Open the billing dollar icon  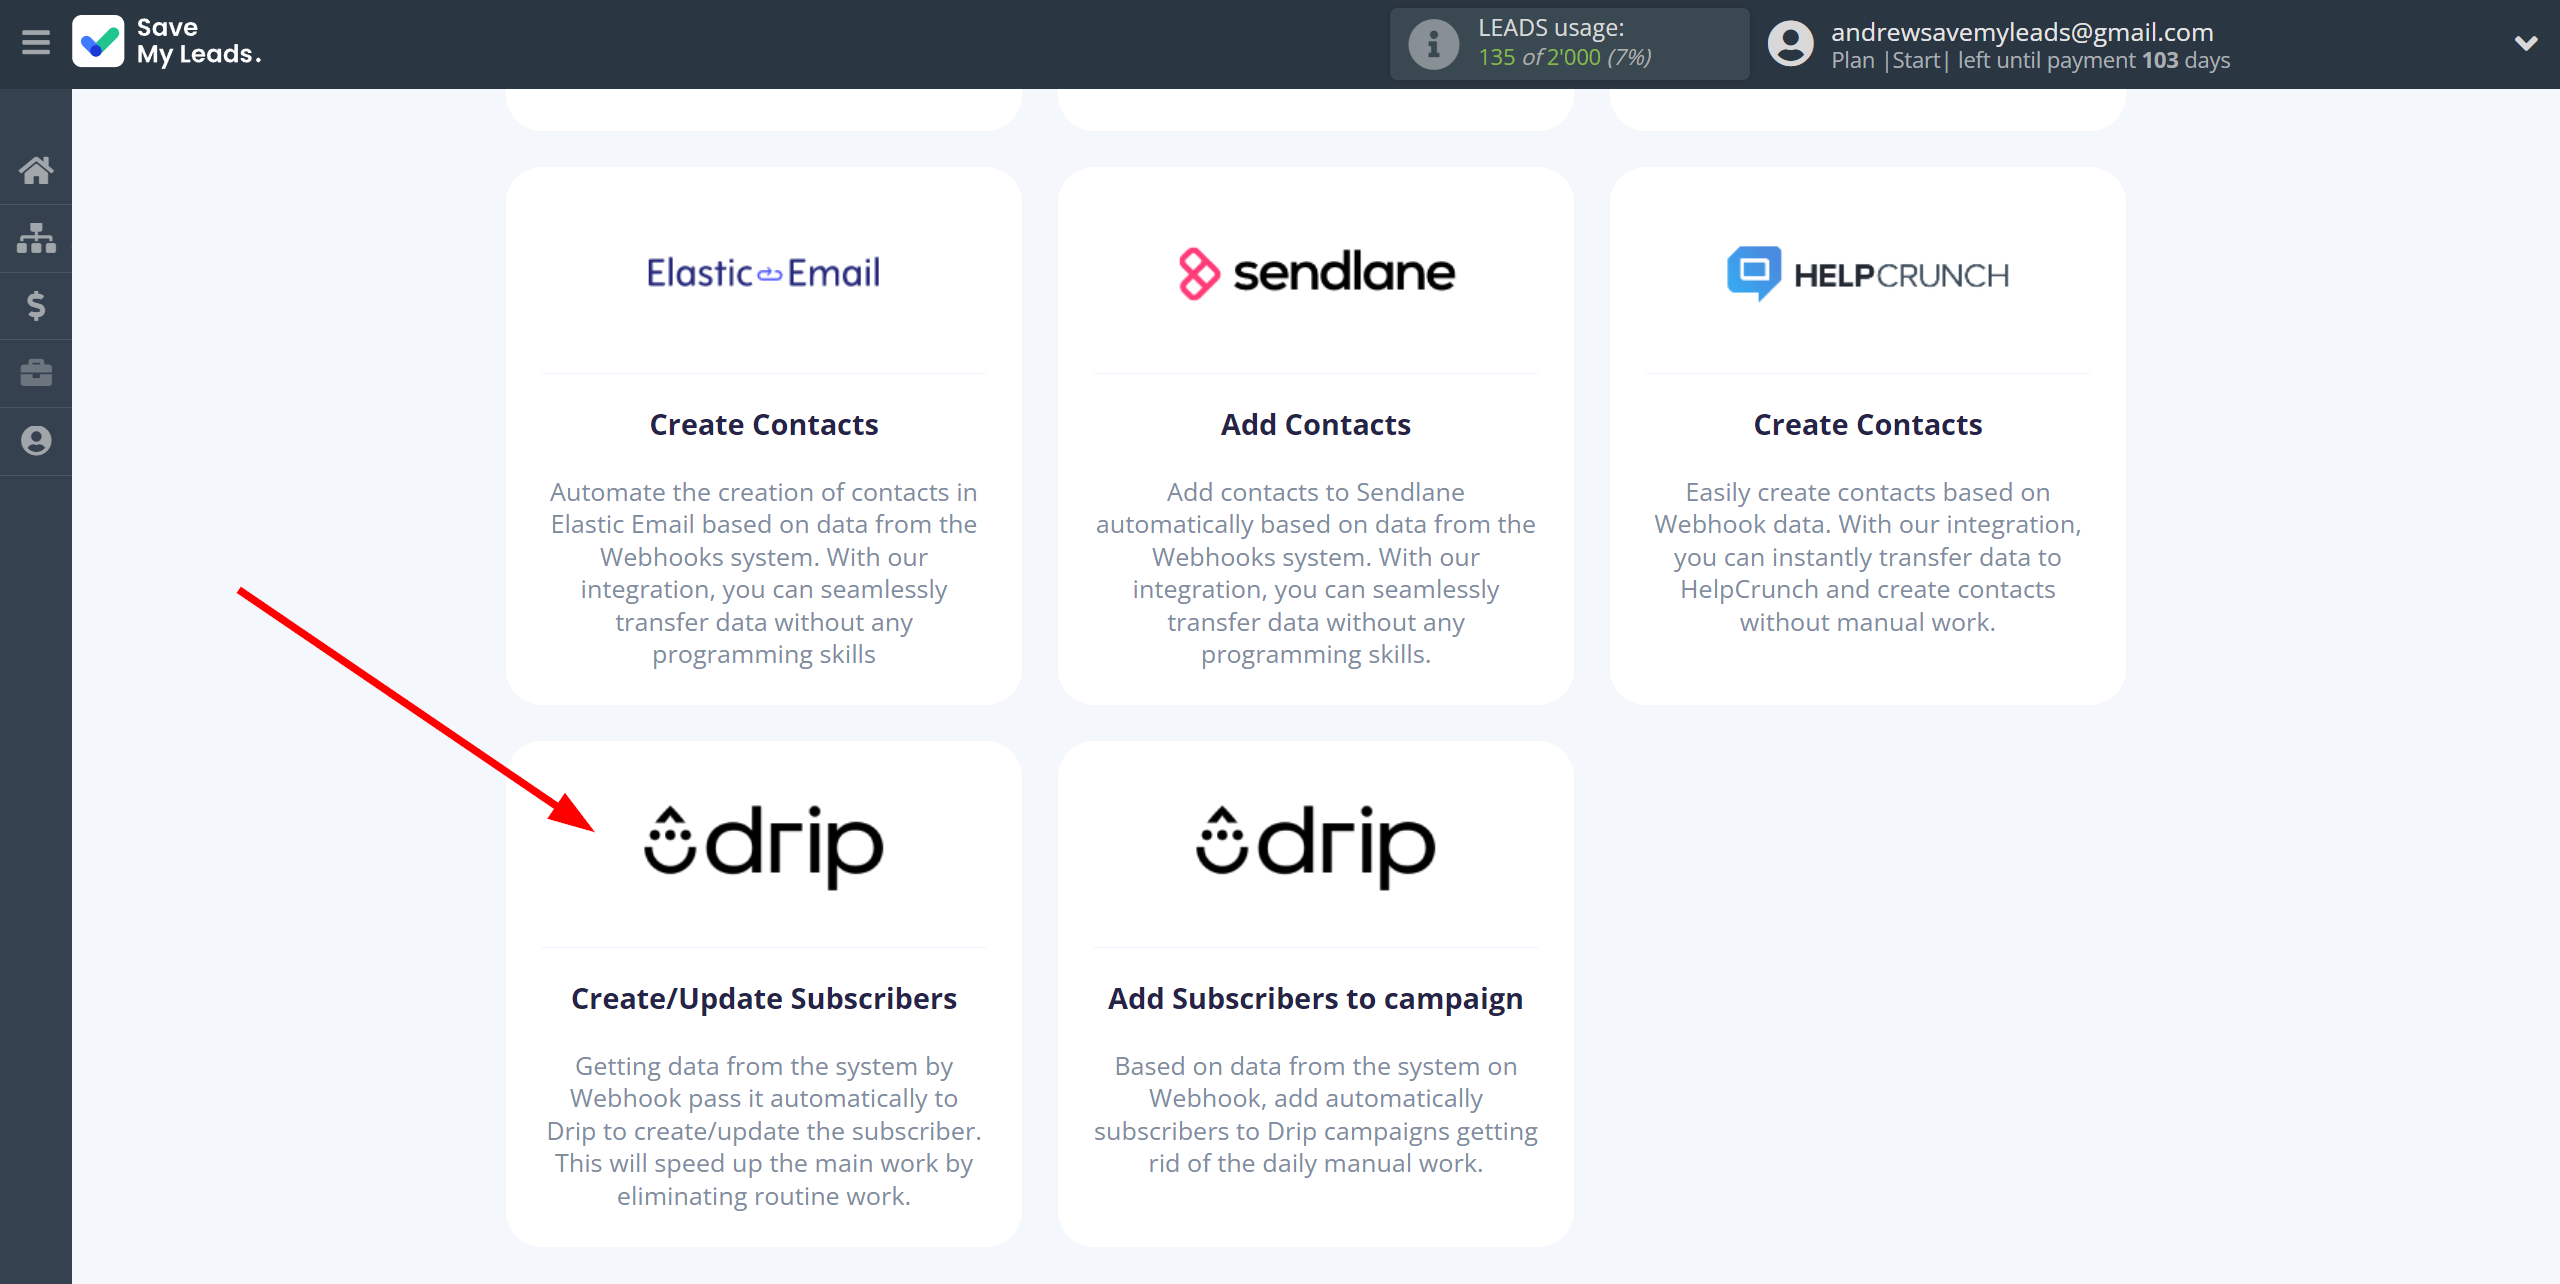[36, 305]
